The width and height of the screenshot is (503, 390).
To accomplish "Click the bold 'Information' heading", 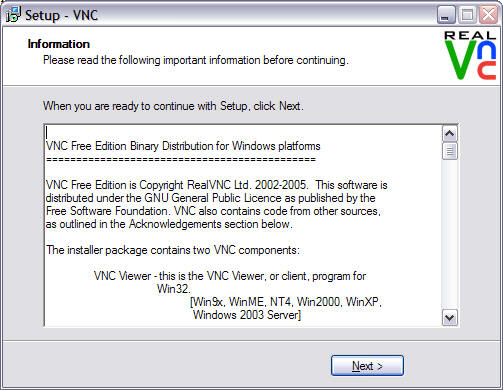I will pos(59,44).
